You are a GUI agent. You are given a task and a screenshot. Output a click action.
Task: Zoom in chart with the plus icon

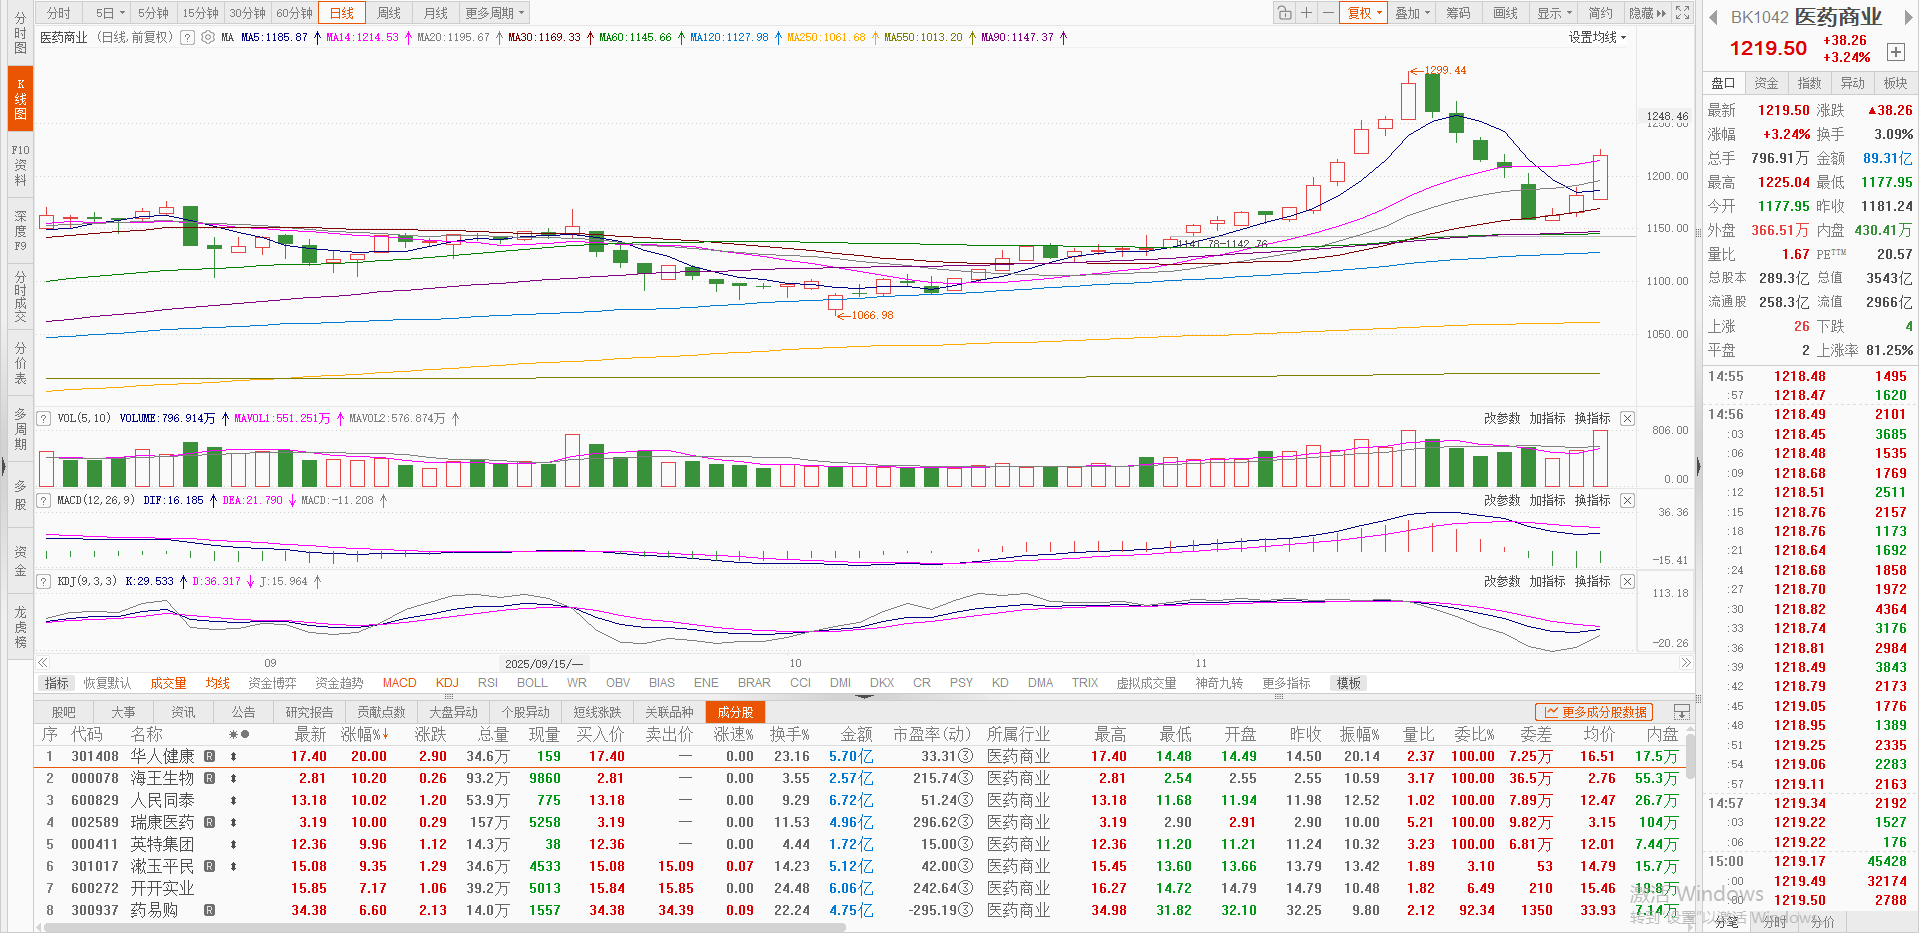(x=1306, y=13)
